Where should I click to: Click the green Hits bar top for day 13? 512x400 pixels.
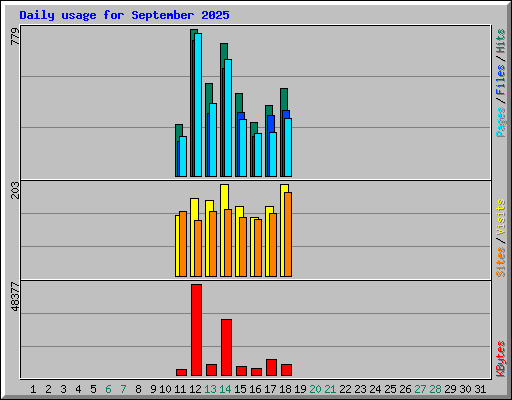click(209, 93)
